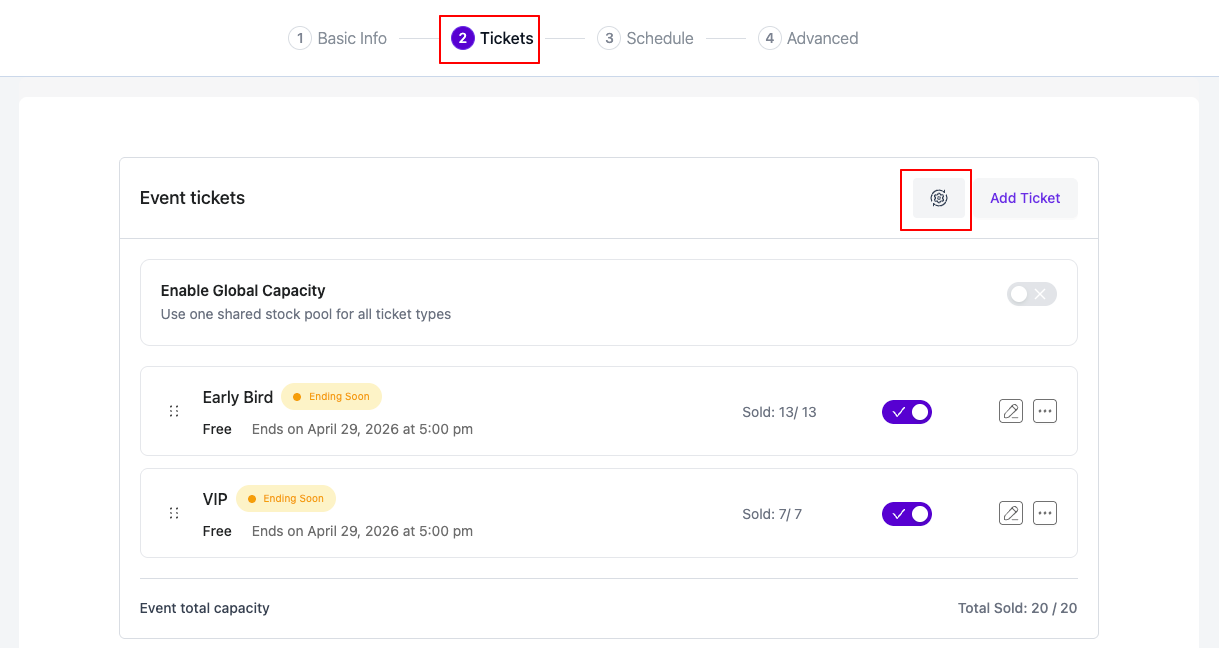The height and width of the screenshot is (648, 1219).
Task: Click the Add Ticket button
Action: [x=1025, y=198]
